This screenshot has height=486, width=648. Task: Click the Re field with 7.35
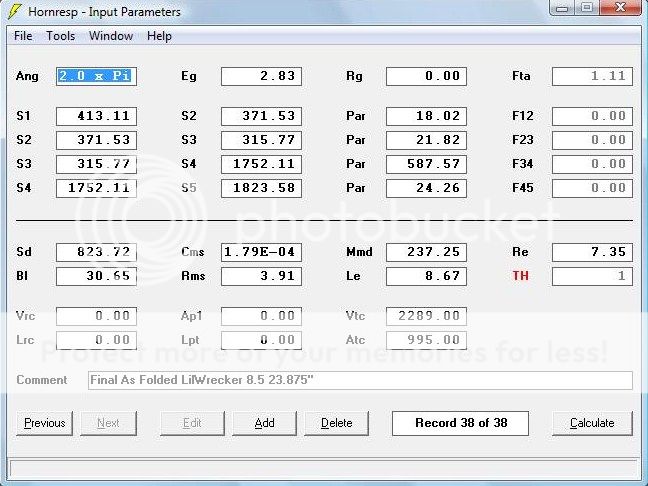point(592,253)
